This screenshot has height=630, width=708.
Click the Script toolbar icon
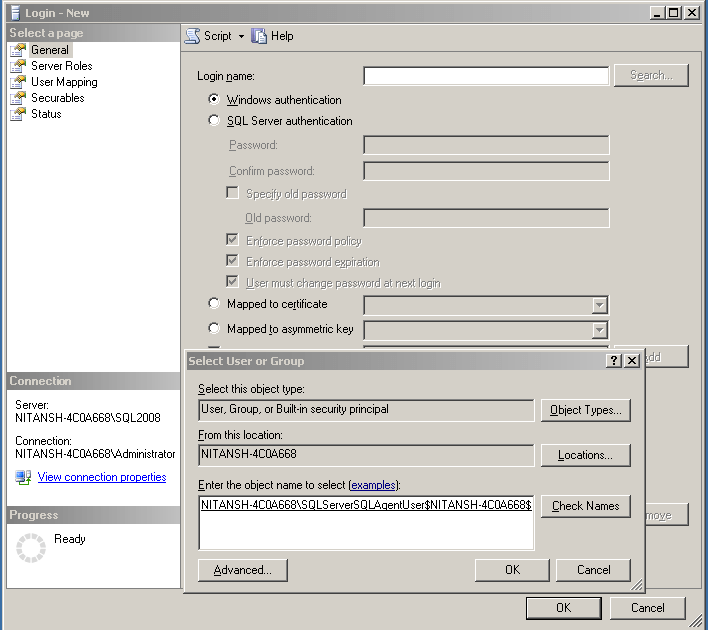coord(193,36)
